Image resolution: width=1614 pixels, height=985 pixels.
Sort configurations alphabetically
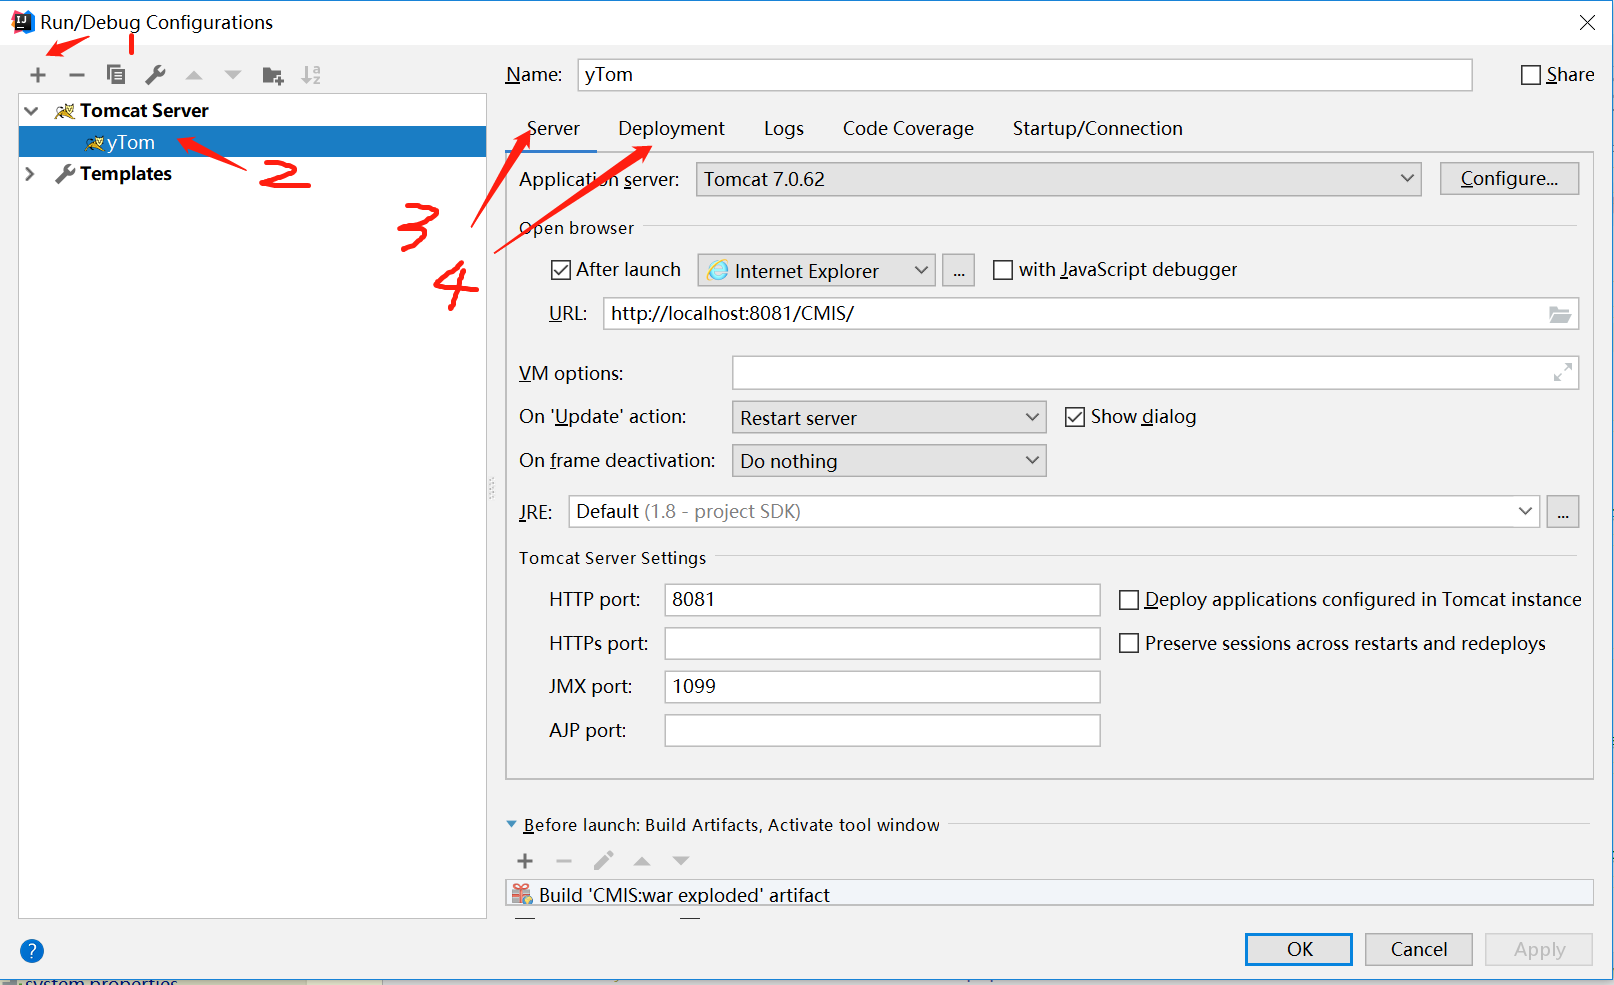click(312, 75)
